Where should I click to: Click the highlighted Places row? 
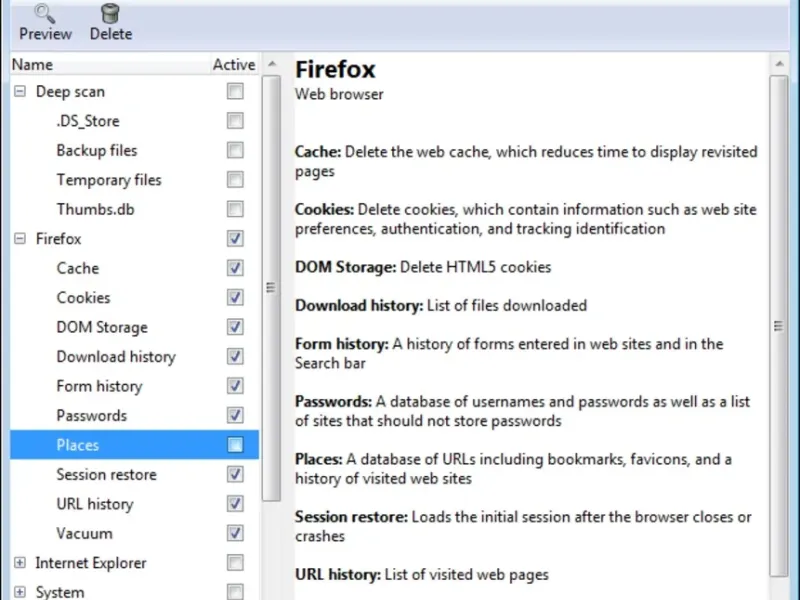tap(135, 445)
